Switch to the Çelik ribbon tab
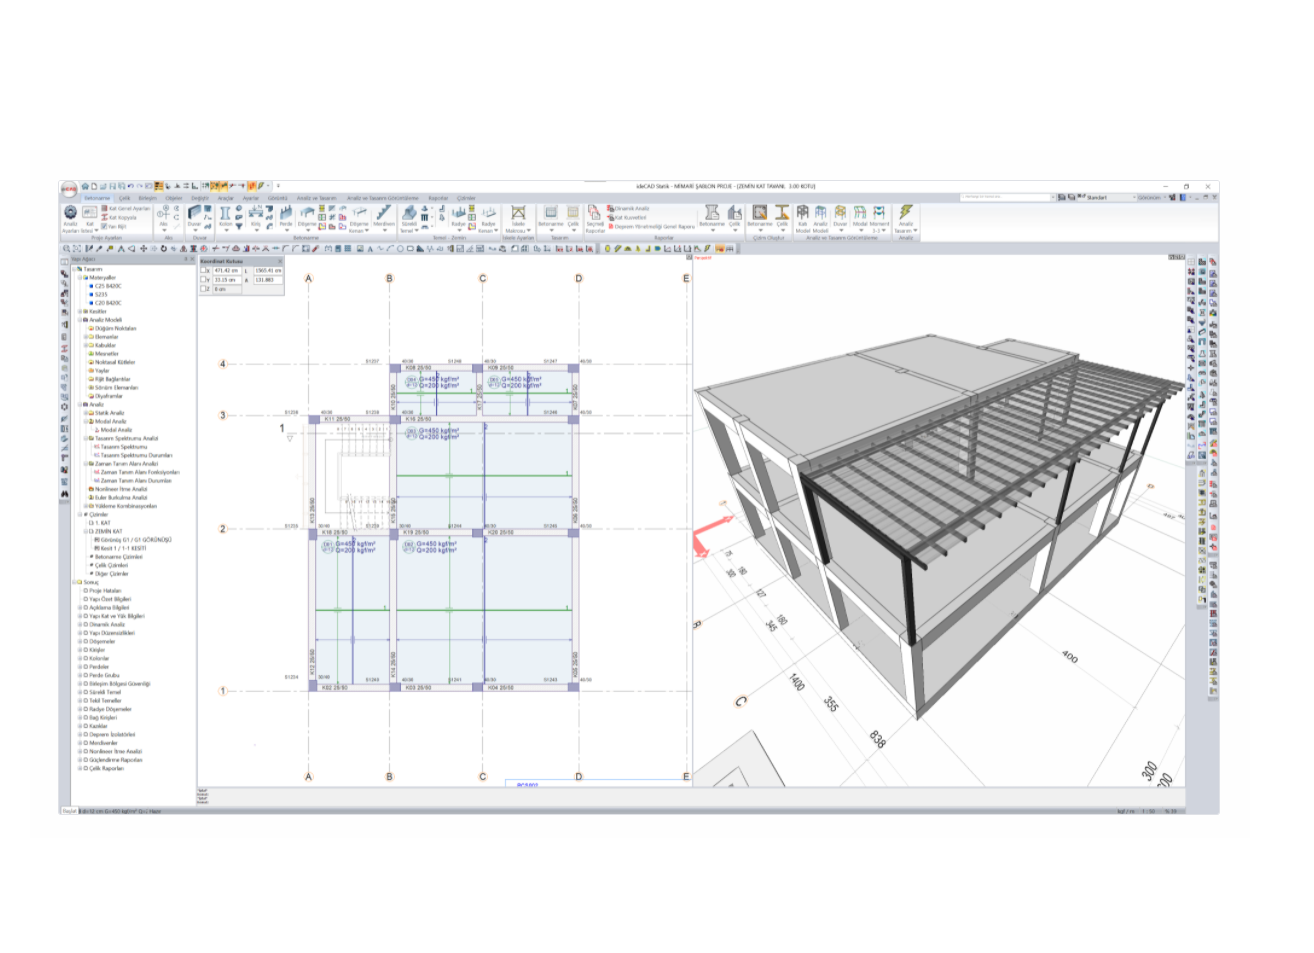 pyautogui.click(x=124, y=198)
